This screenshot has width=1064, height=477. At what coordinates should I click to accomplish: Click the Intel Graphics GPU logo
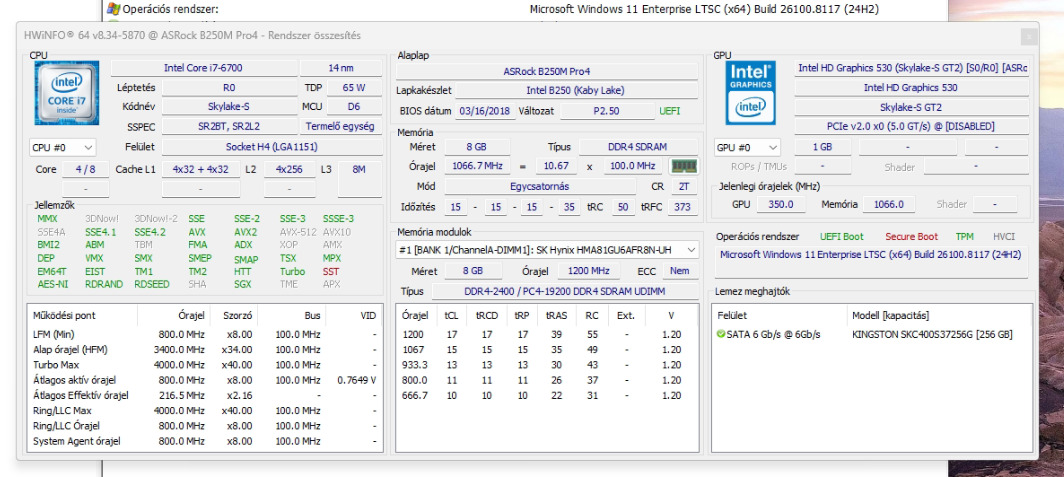750,93
